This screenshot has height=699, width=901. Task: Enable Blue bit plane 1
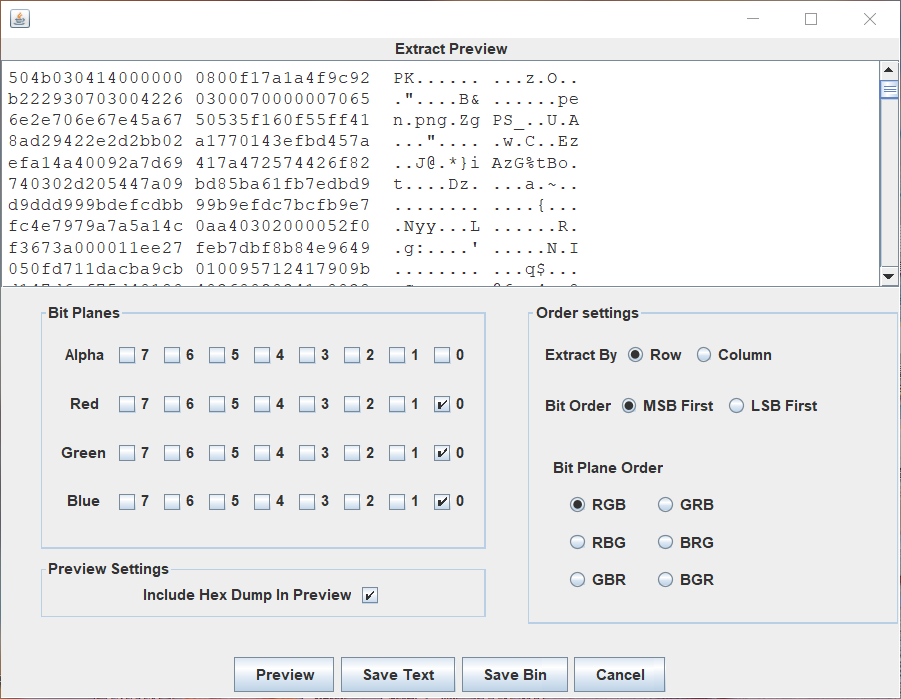(x=397, y=501)
